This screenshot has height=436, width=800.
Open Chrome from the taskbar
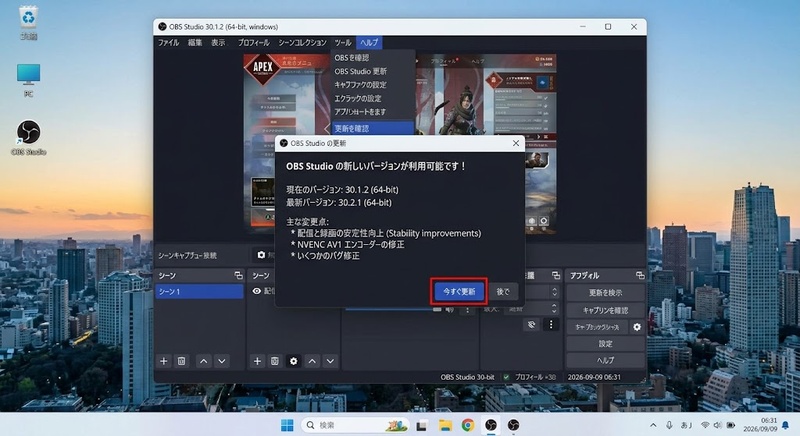(468, 425)
